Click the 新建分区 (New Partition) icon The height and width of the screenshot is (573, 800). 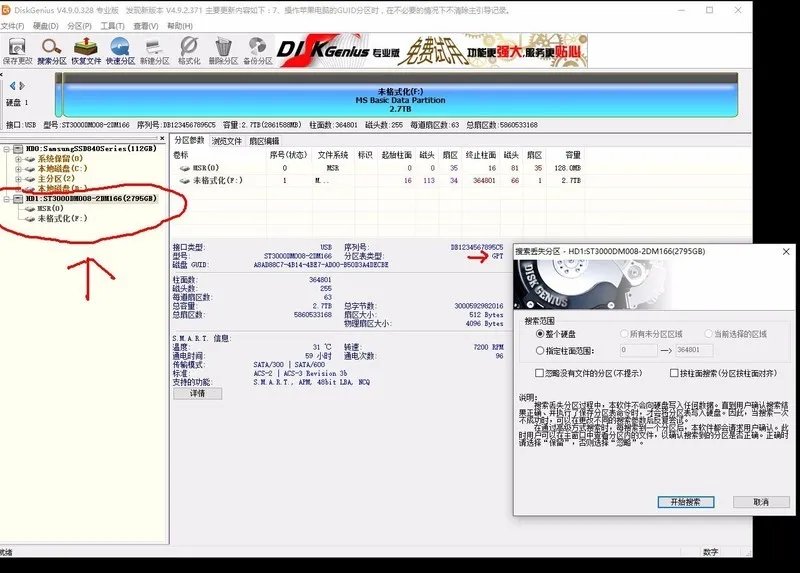click(x=155, y=50)
